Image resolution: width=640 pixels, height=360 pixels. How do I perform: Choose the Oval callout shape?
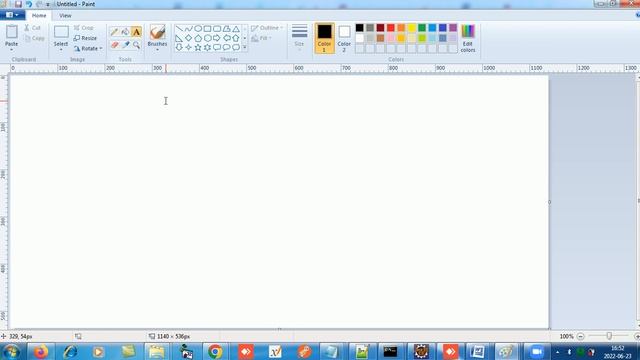(x=227, y=48)
